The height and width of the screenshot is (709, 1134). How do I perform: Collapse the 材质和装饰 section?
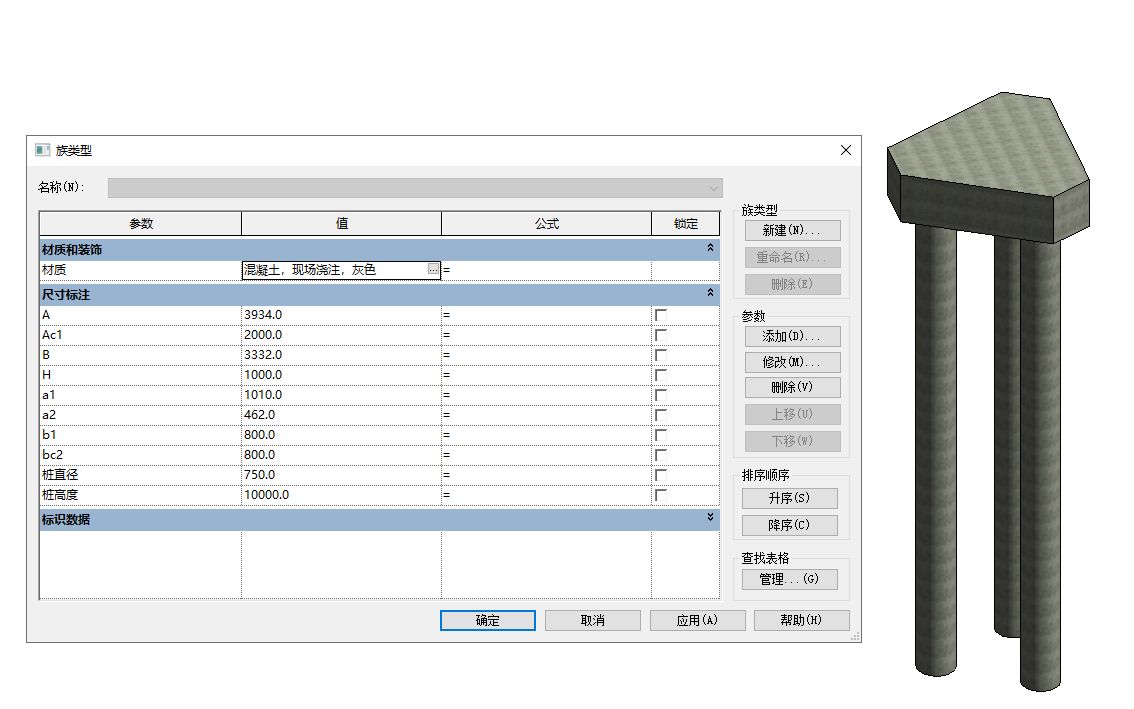pyautogui.click(x=711, y=249)
